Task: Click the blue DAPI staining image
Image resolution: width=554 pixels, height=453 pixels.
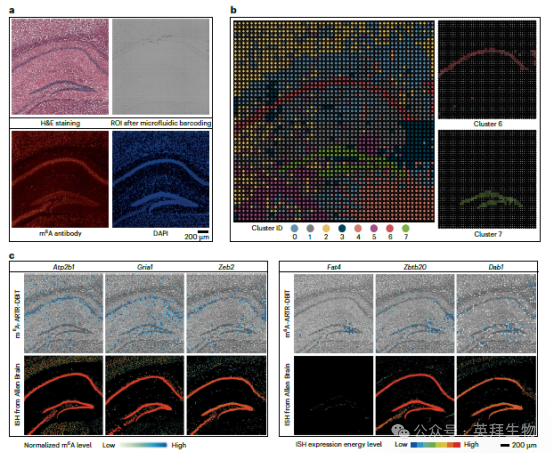Action: (161, 179)
